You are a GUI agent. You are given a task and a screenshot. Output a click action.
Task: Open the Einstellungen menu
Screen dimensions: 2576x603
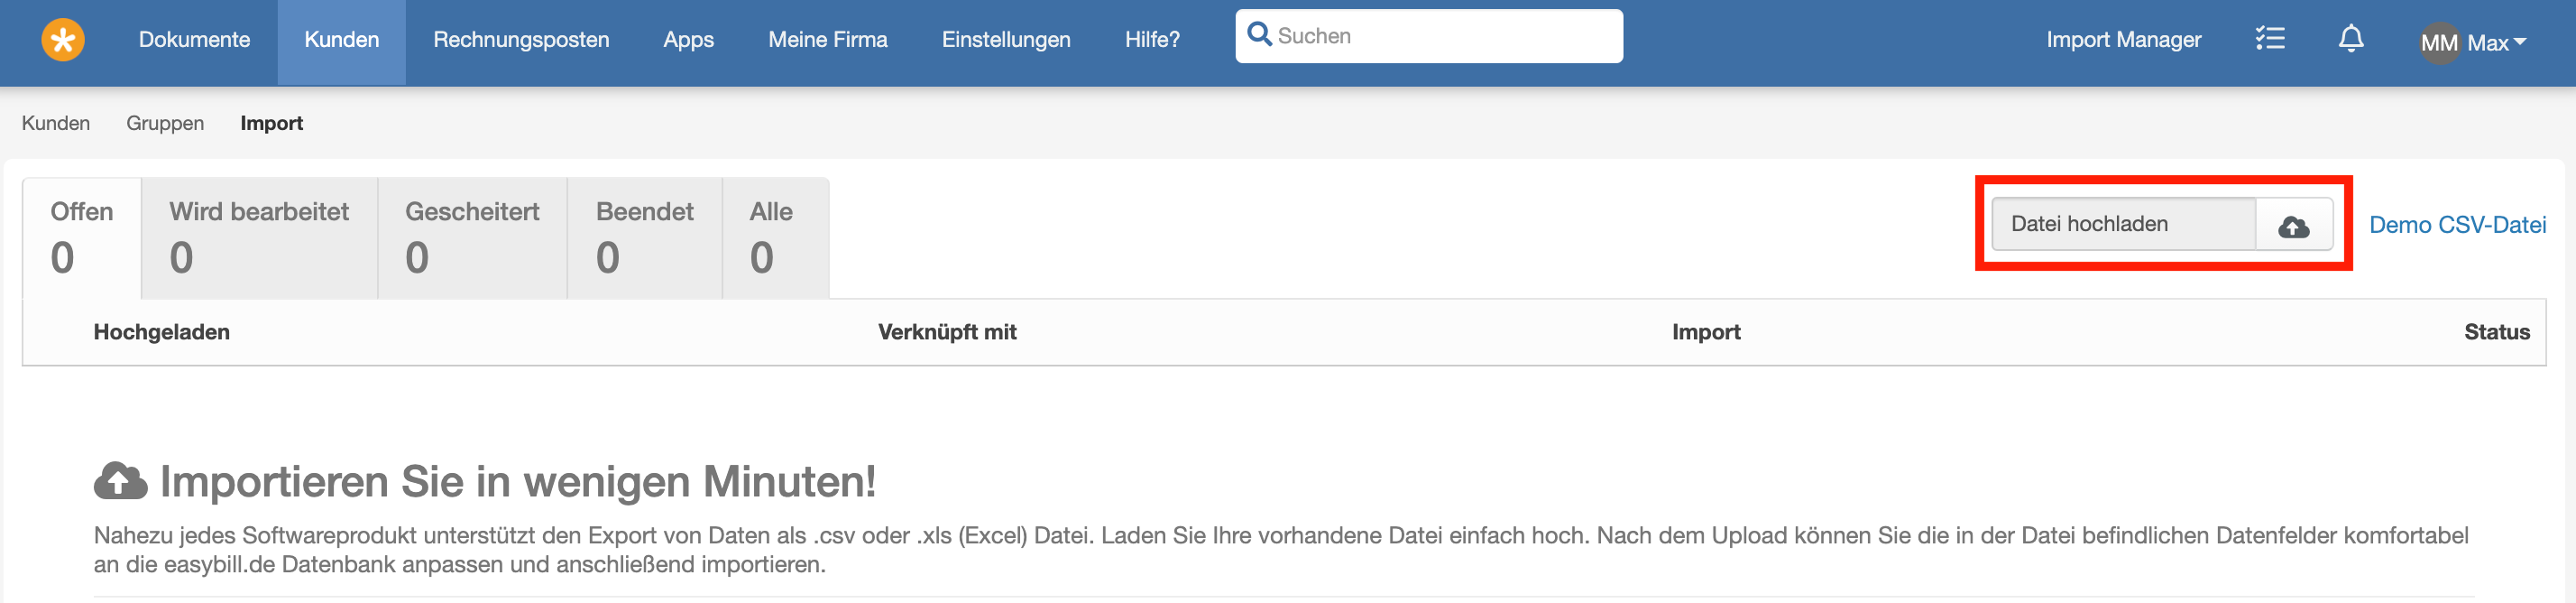click(1006, 40)
